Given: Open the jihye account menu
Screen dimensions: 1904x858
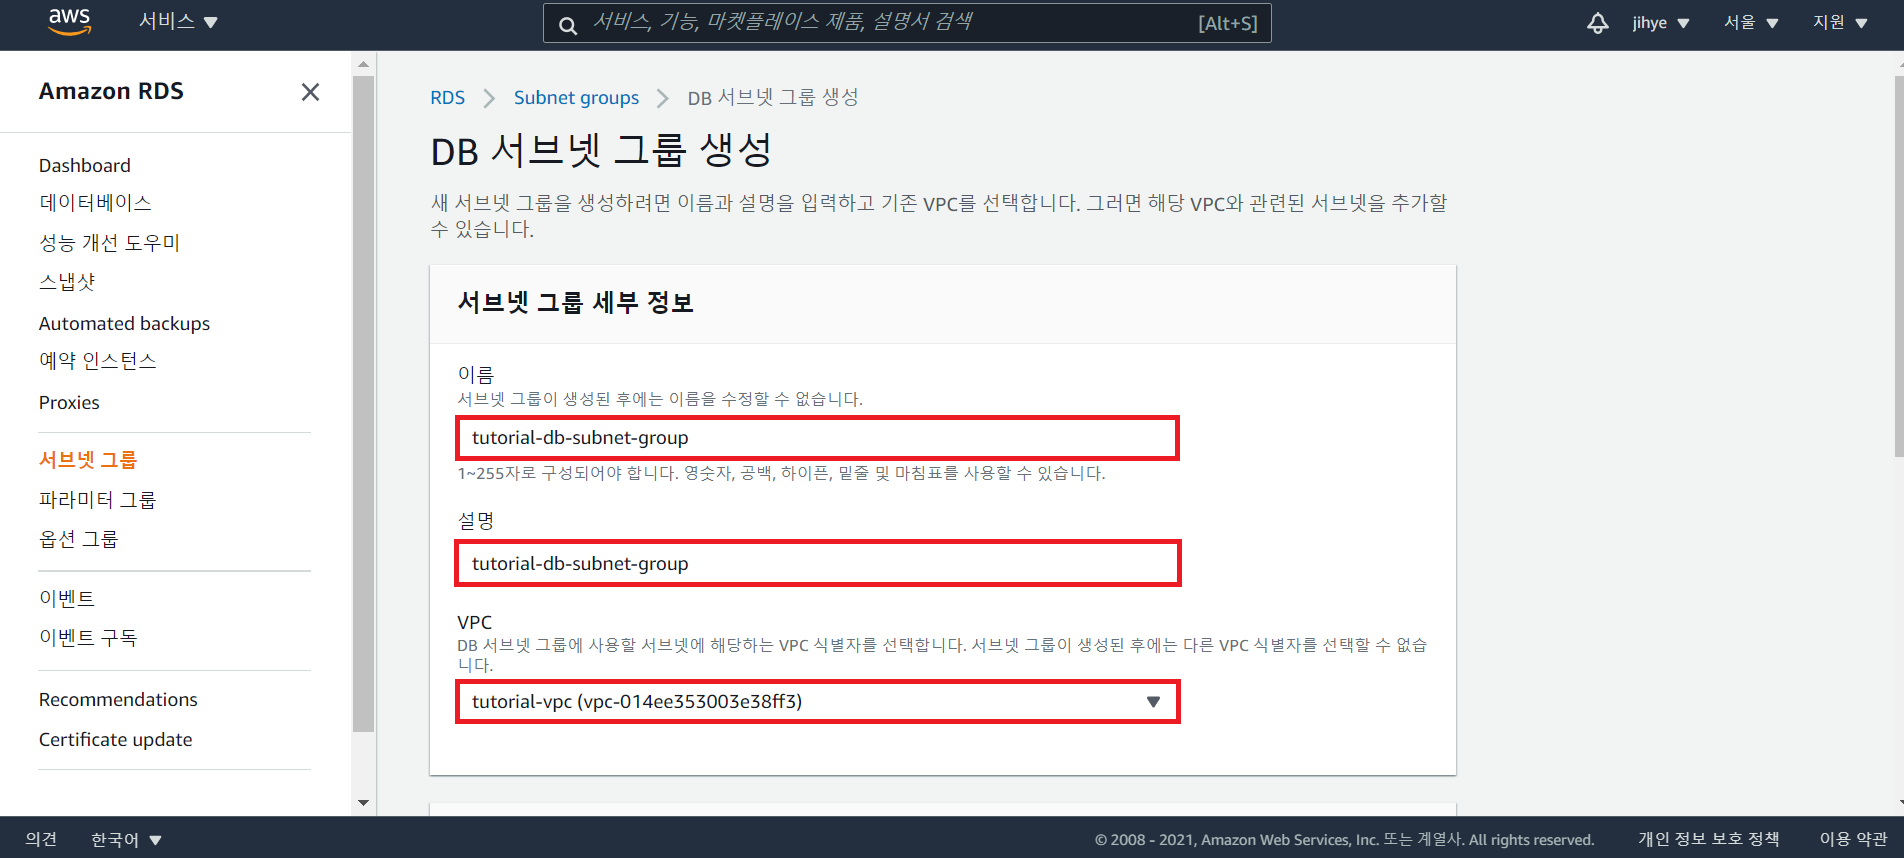Looking at the screenshot, I should point(1661,23).
